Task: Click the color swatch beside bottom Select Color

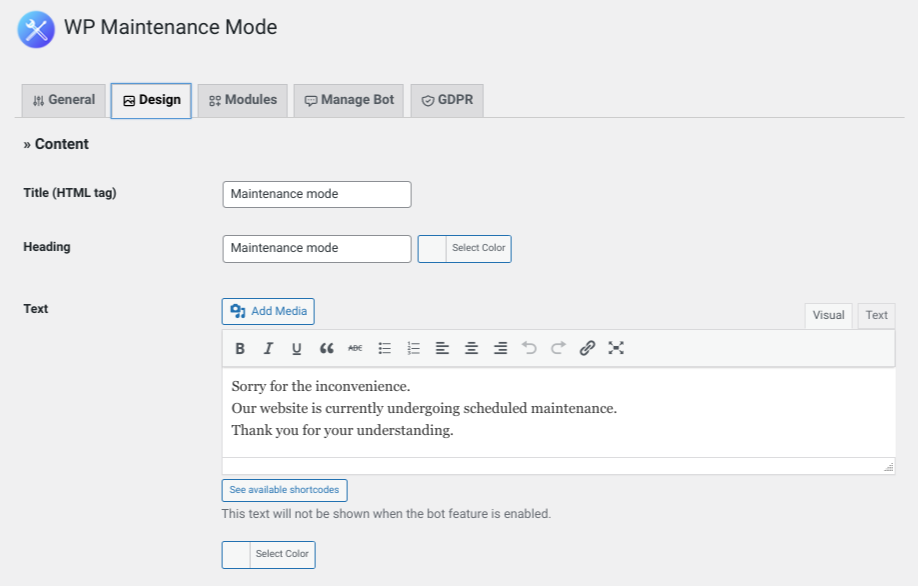Action: (236, 554)
